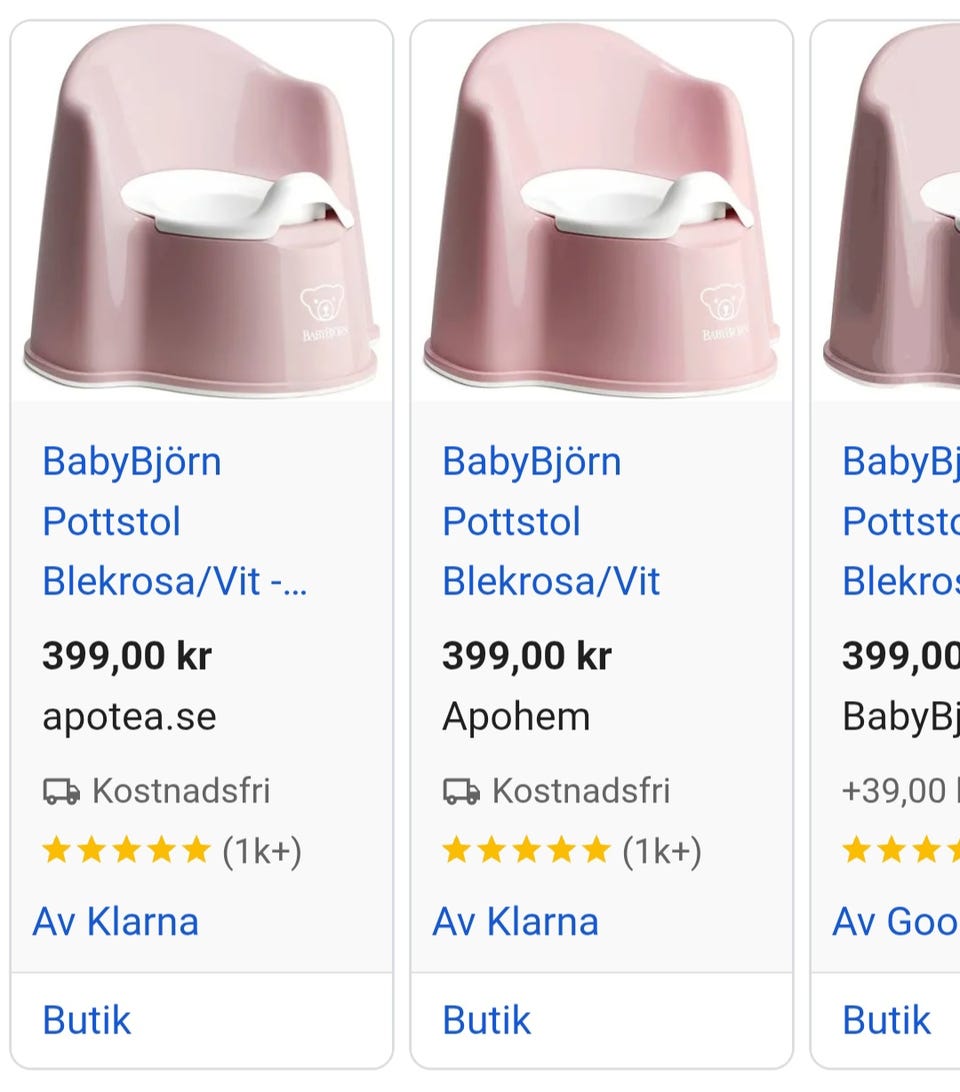Click the Apohem seller name
Image resolution: width=960 pixels, height=1092 pixels.
click(516, 717)
